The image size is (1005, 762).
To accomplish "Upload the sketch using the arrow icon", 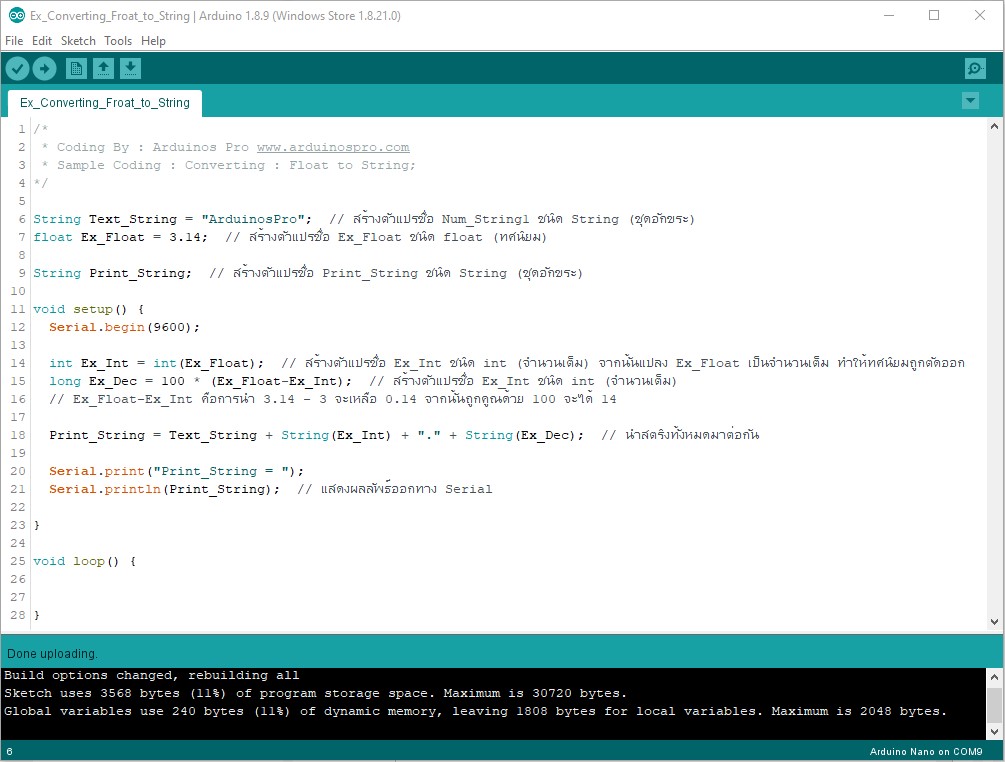I will [x=44, y=68].
